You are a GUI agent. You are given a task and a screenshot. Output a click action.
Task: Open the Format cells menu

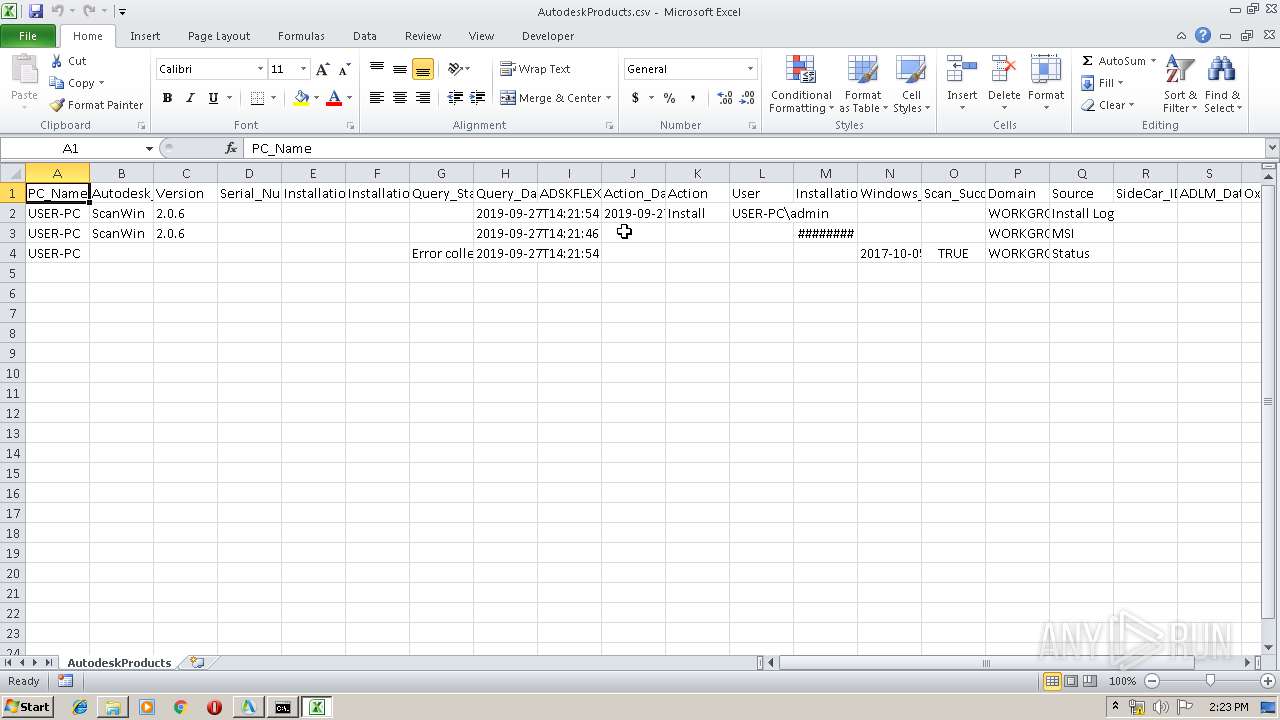[x=1046, y=85]
